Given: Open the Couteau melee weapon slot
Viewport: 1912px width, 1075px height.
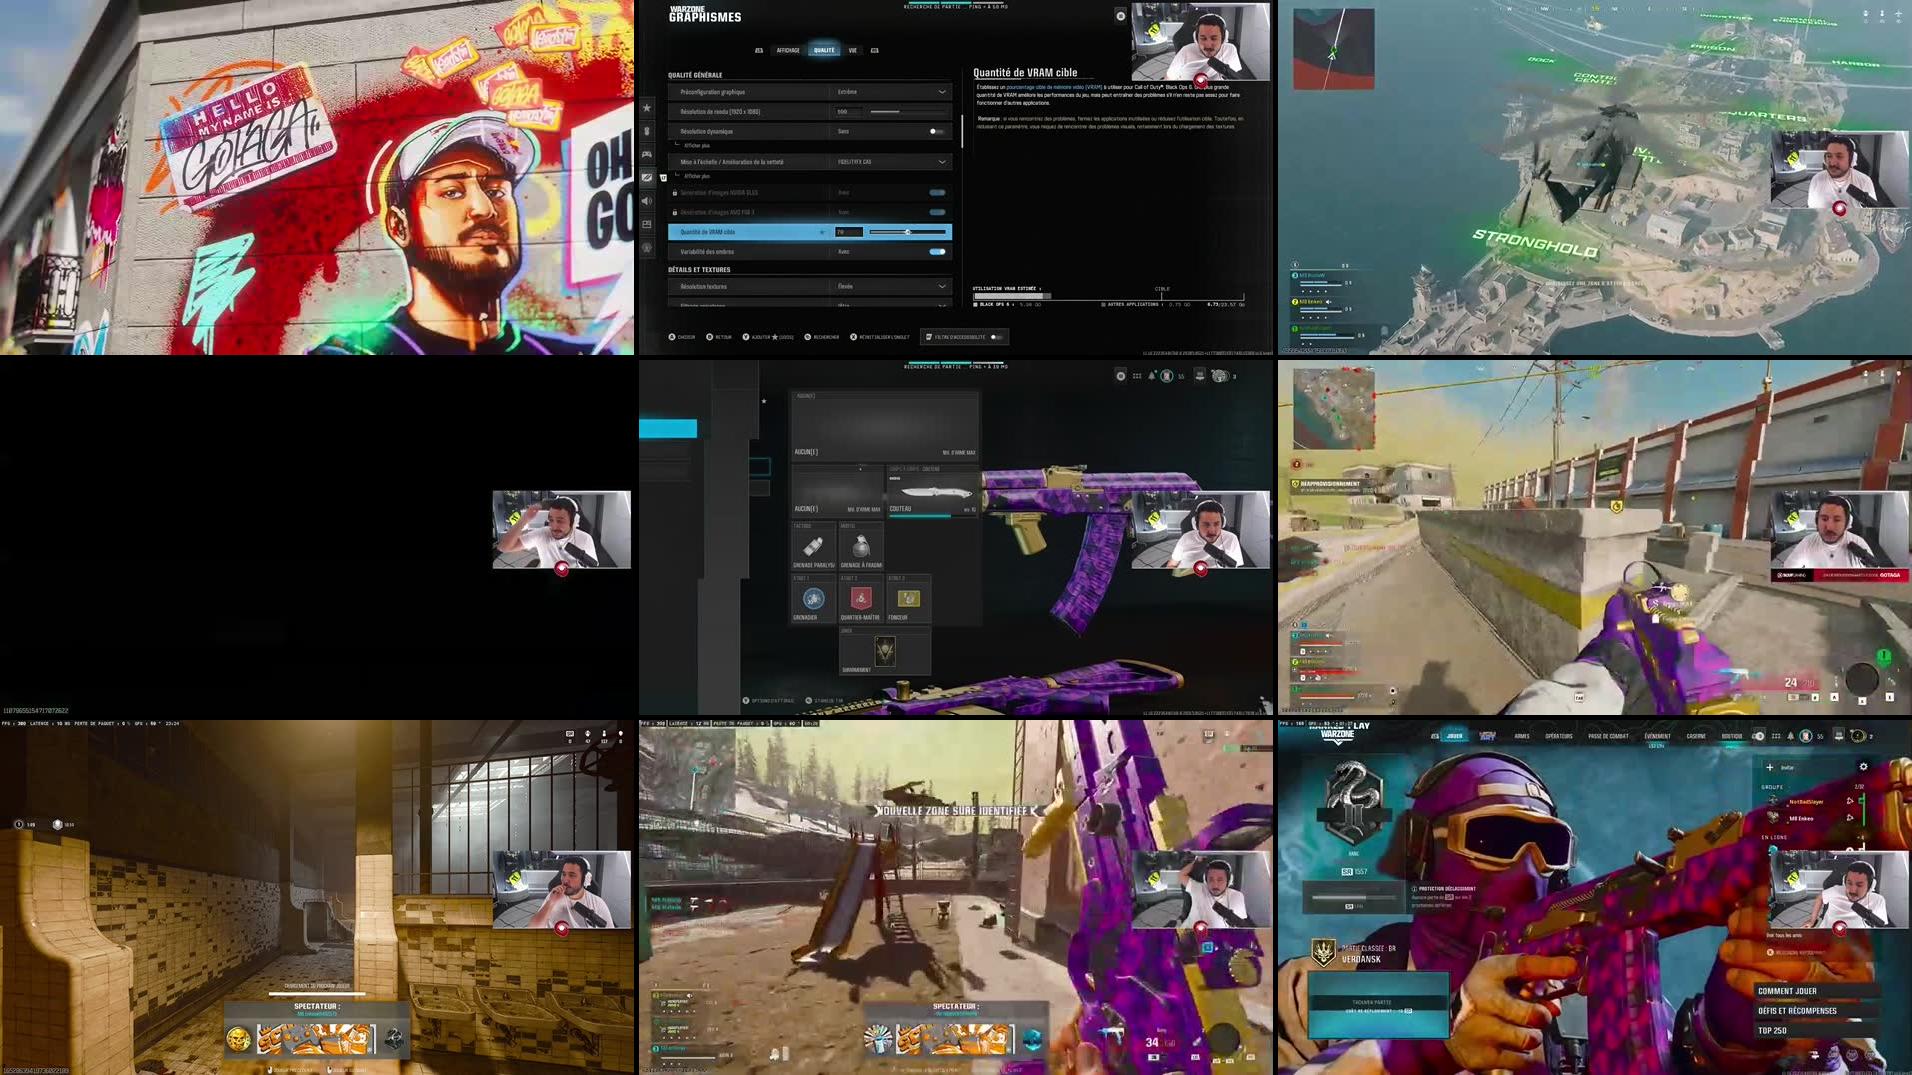Looking at the screenshot, I should pos(932,492).
